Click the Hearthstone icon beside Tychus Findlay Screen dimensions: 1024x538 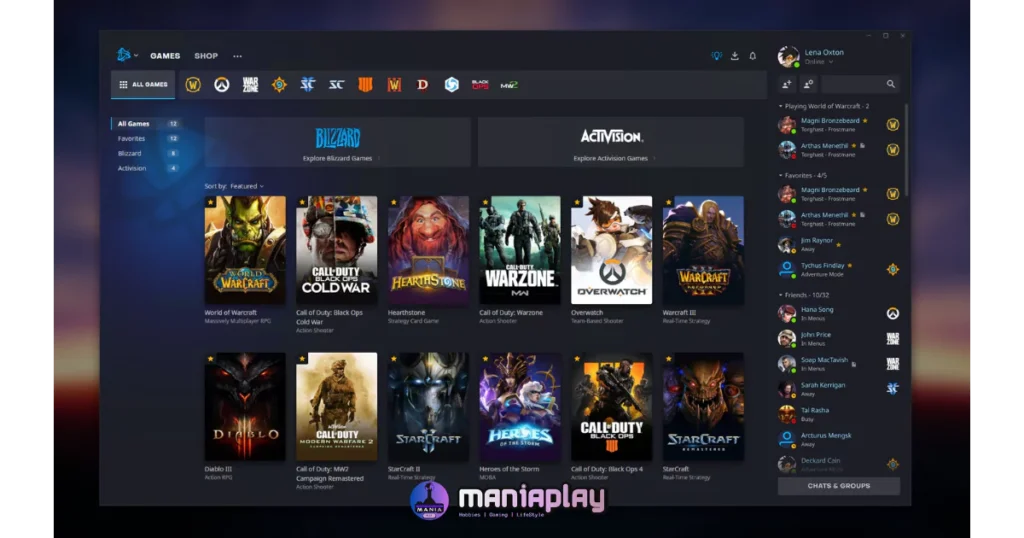click(x=893, y=270)
